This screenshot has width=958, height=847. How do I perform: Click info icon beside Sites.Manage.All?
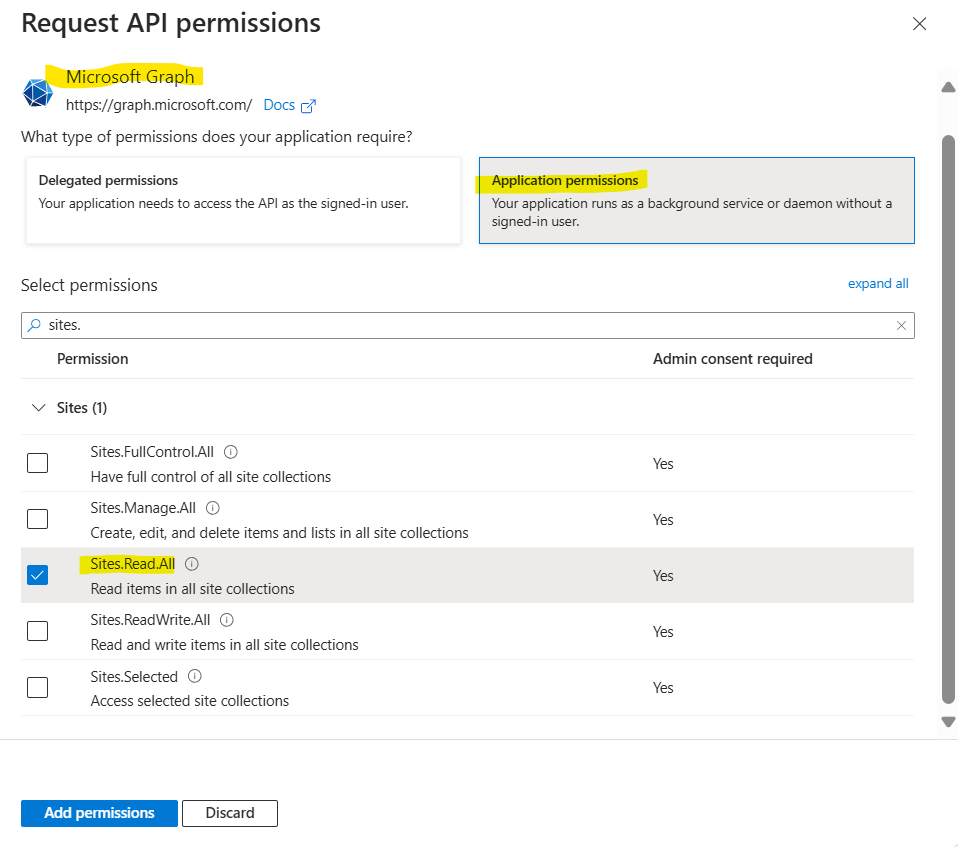point(213,508)
